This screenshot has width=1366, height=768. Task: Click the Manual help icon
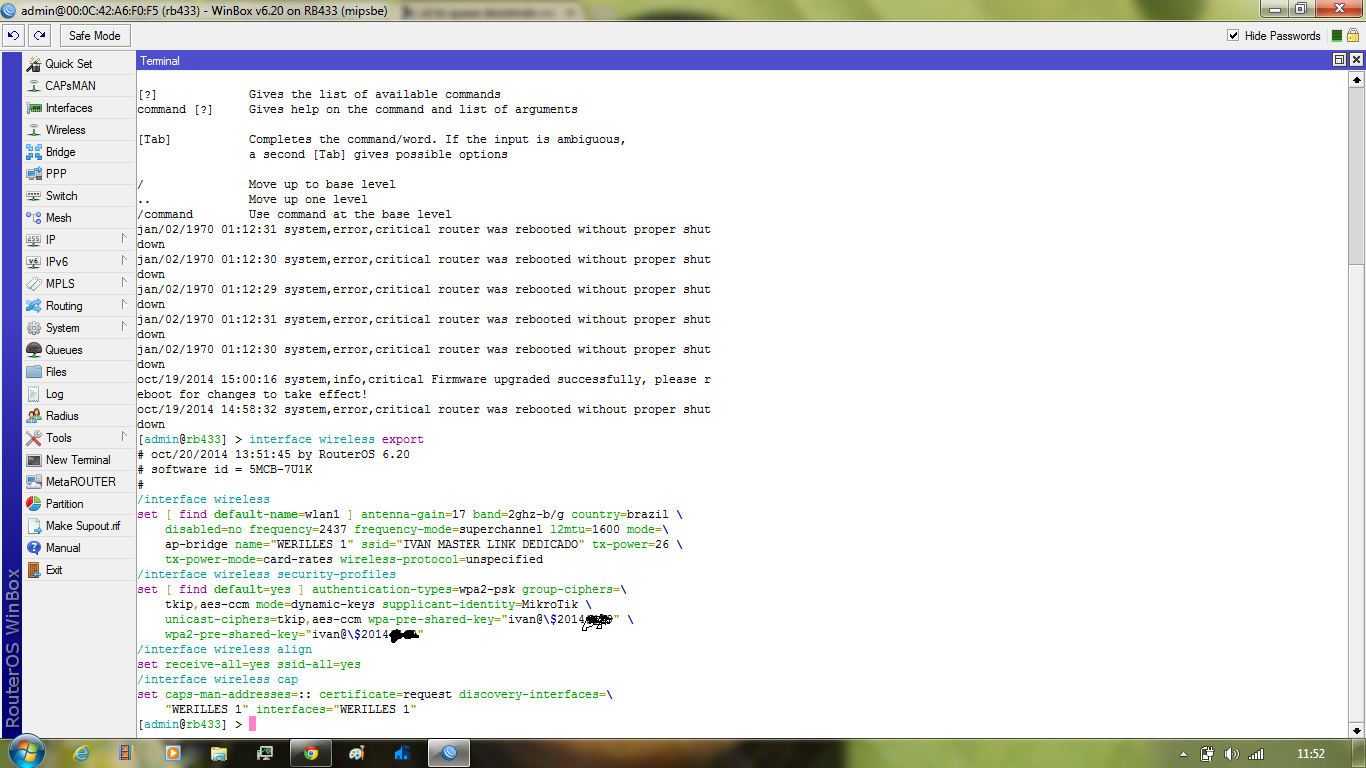(33, 547)
